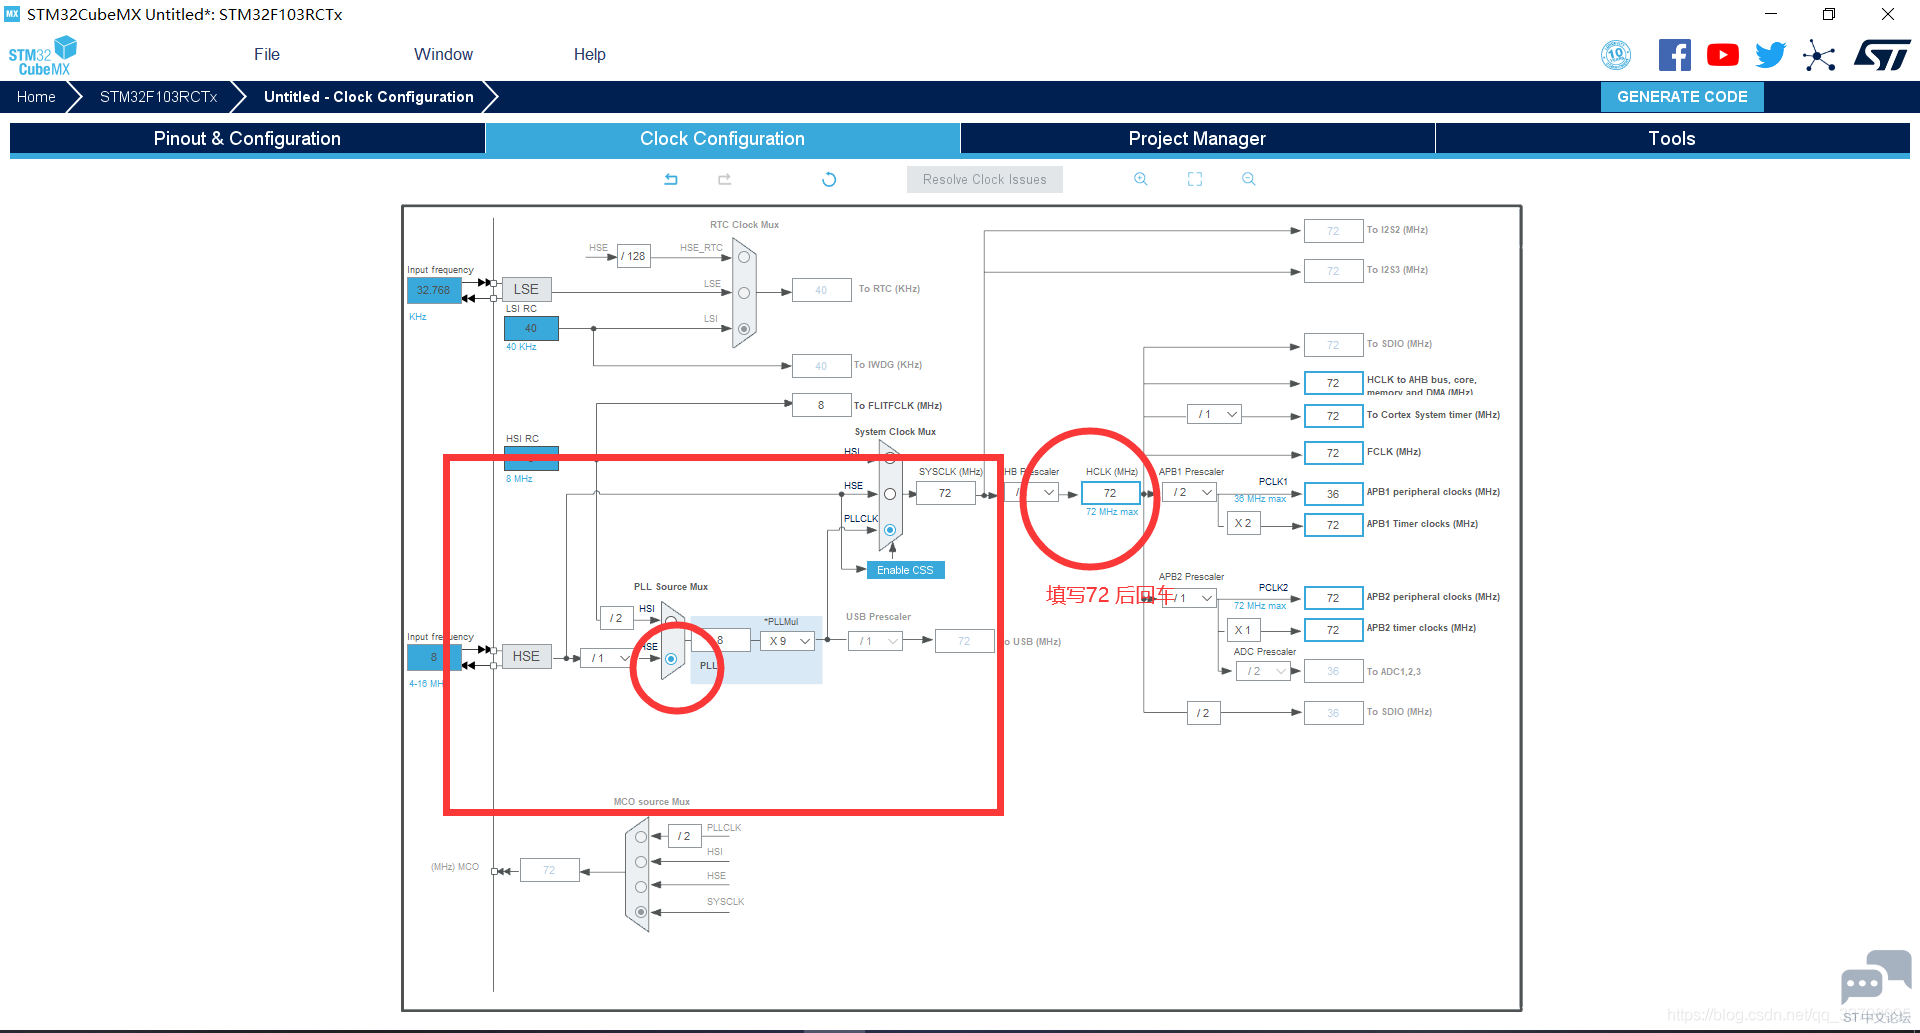Viewport: 1920px width, 1033px height.
Task: Open the HSE divider /1 dropdown
Action: [x=607, y=658]
